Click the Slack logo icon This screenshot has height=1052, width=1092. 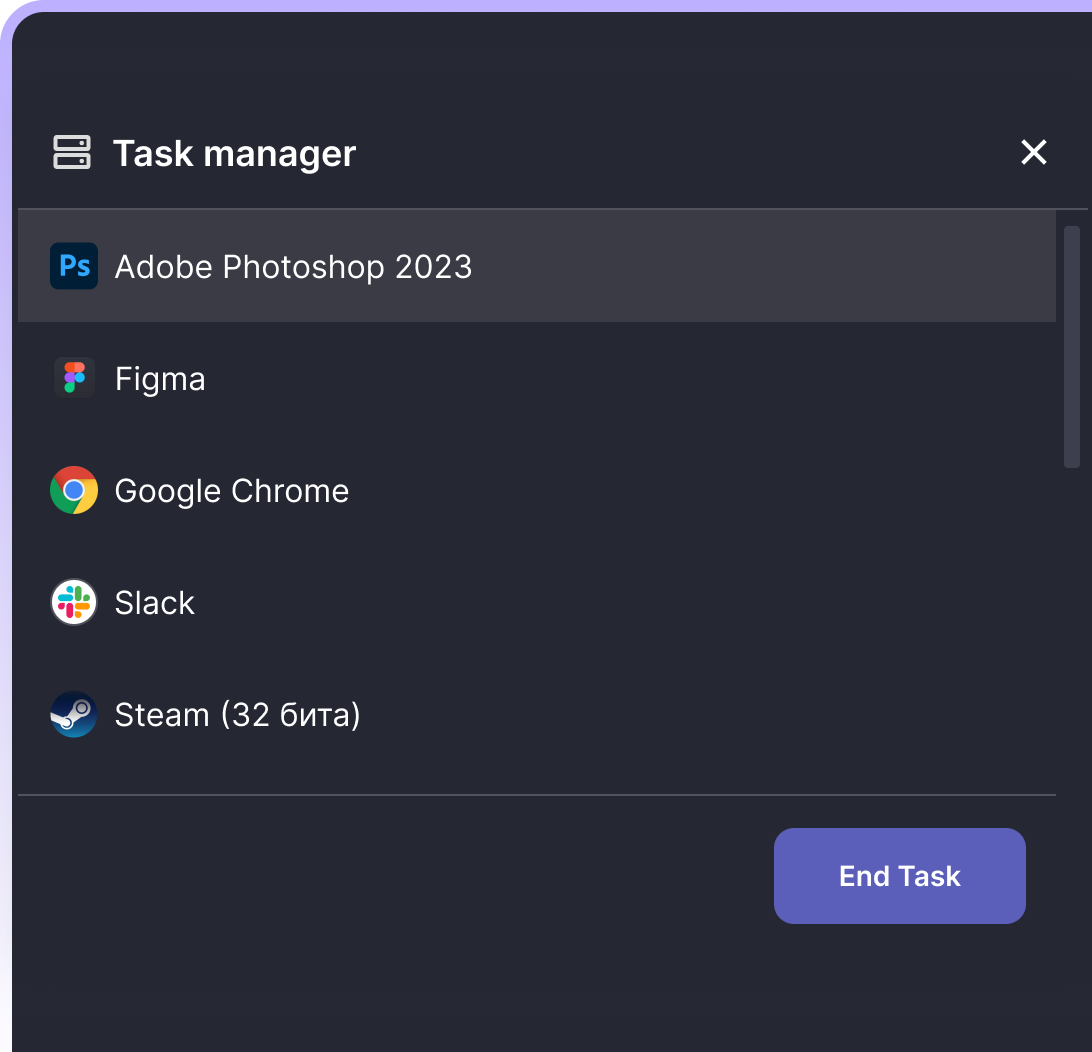tap(74, 602)
